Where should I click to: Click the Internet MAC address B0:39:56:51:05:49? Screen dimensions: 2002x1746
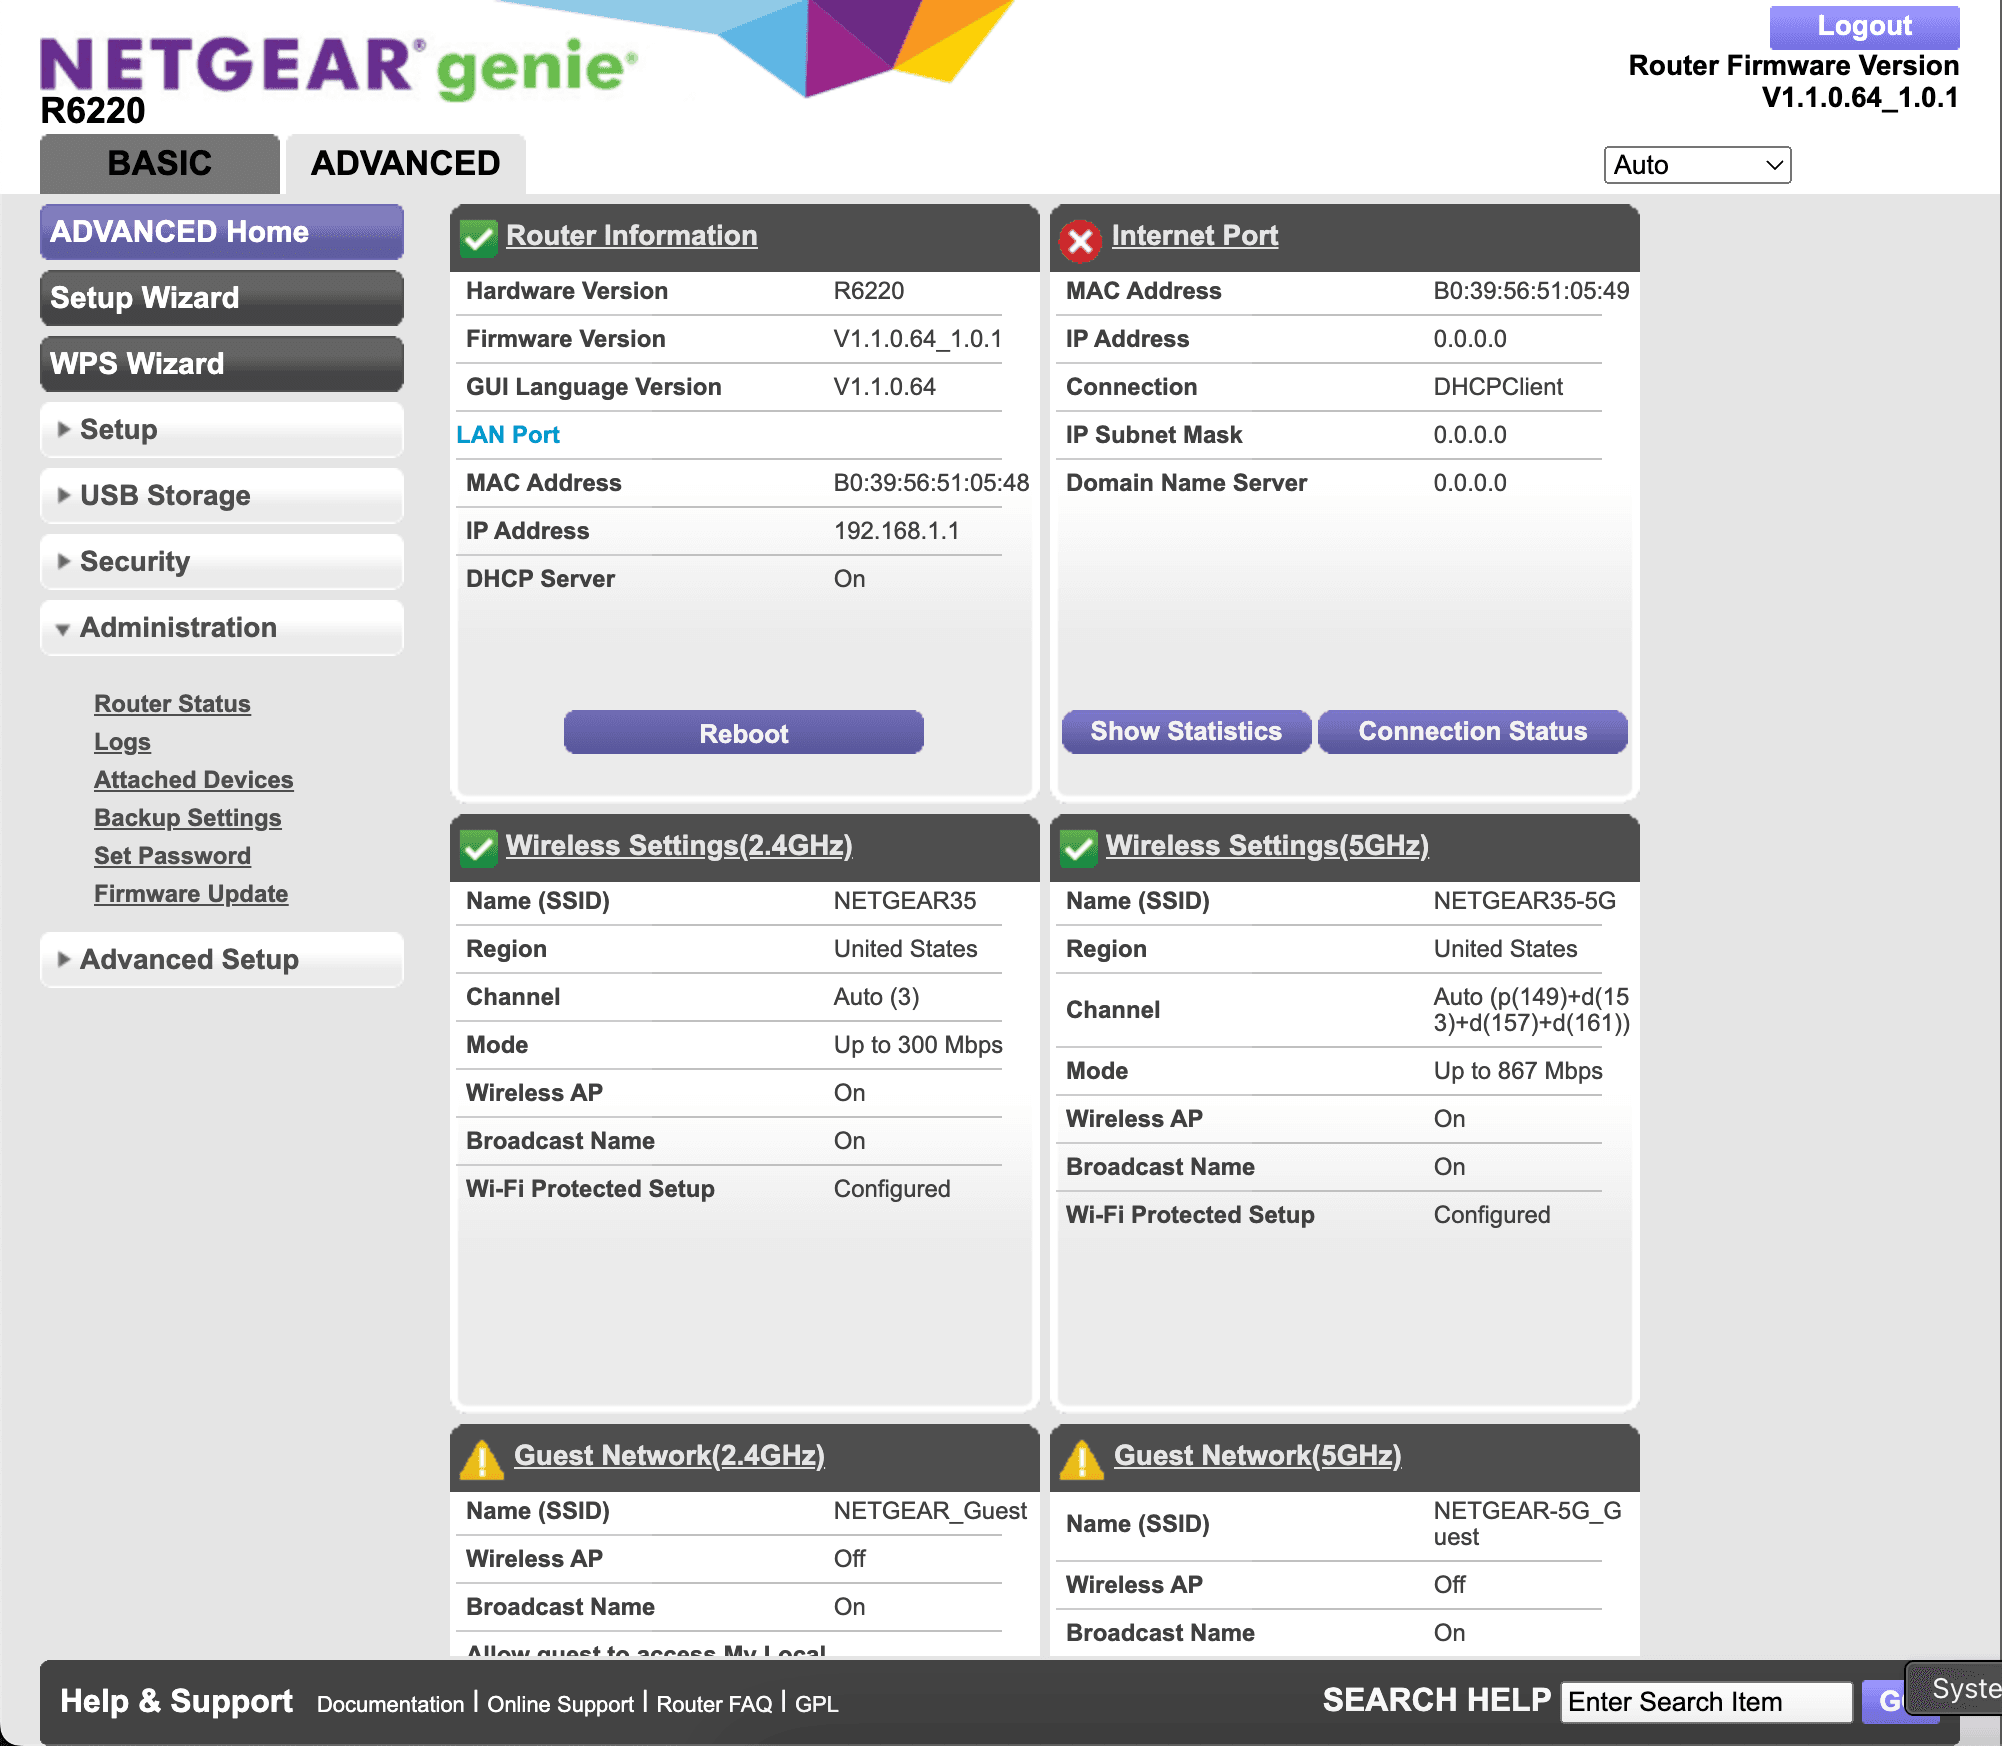point(1531,291)
